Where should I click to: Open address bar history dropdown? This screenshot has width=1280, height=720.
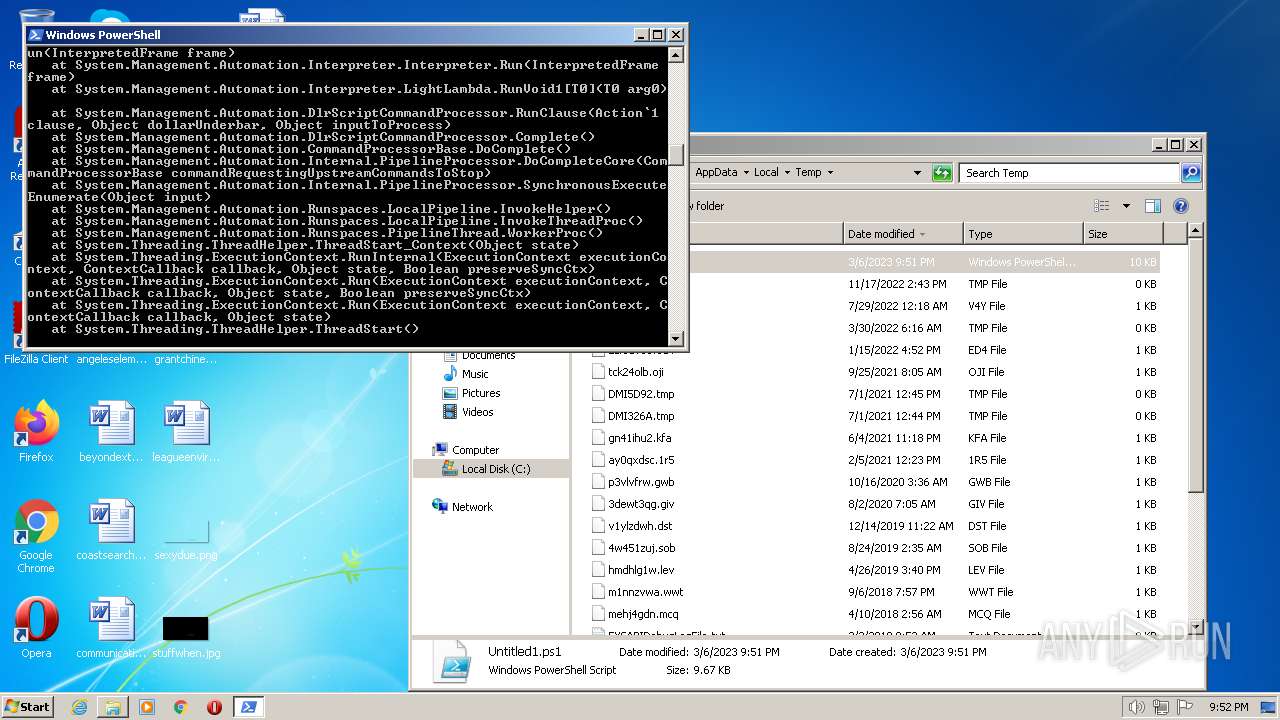tap(917, 173)
